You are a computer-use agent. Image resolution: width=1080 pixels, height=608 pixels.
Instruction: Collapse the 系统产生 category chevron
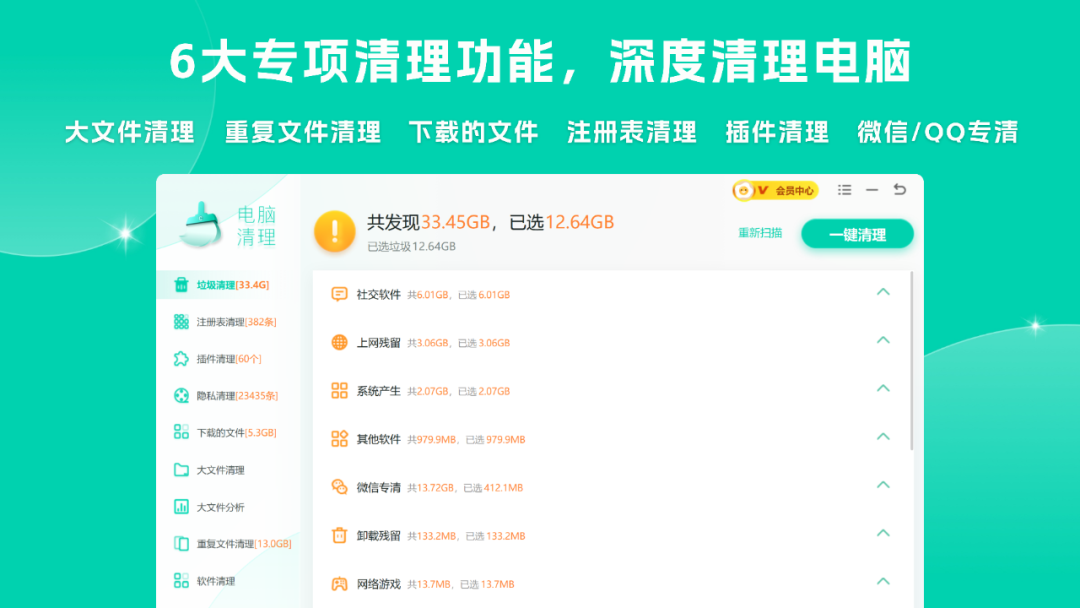883,388
